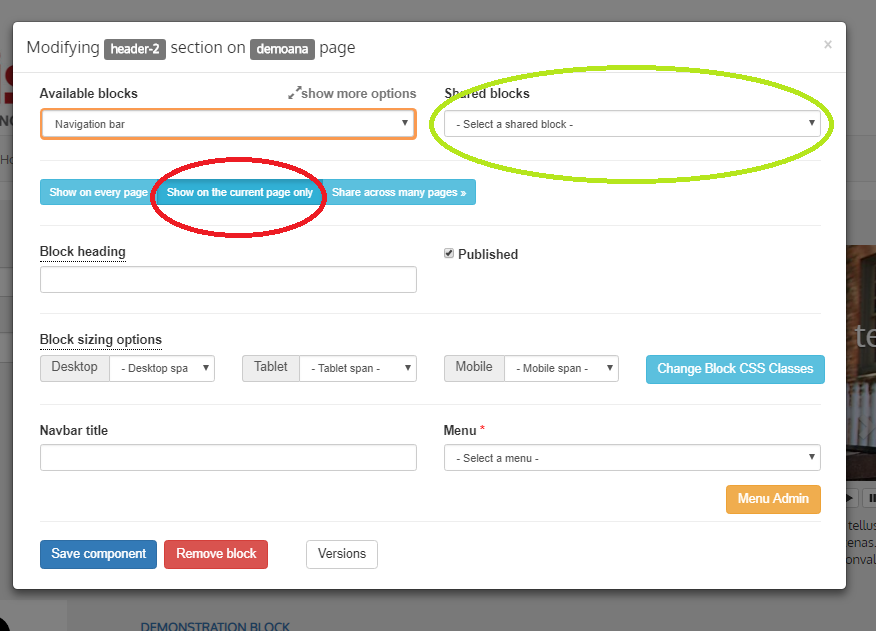Click the header-2 section badge in title
Screen dimensions: 876x631
coord(134,48)
